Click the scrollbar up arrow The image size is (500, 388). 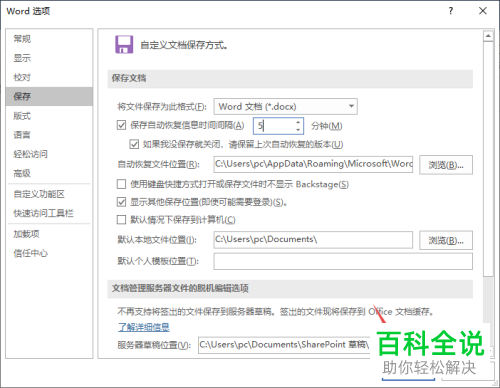(x=488, y=36)
